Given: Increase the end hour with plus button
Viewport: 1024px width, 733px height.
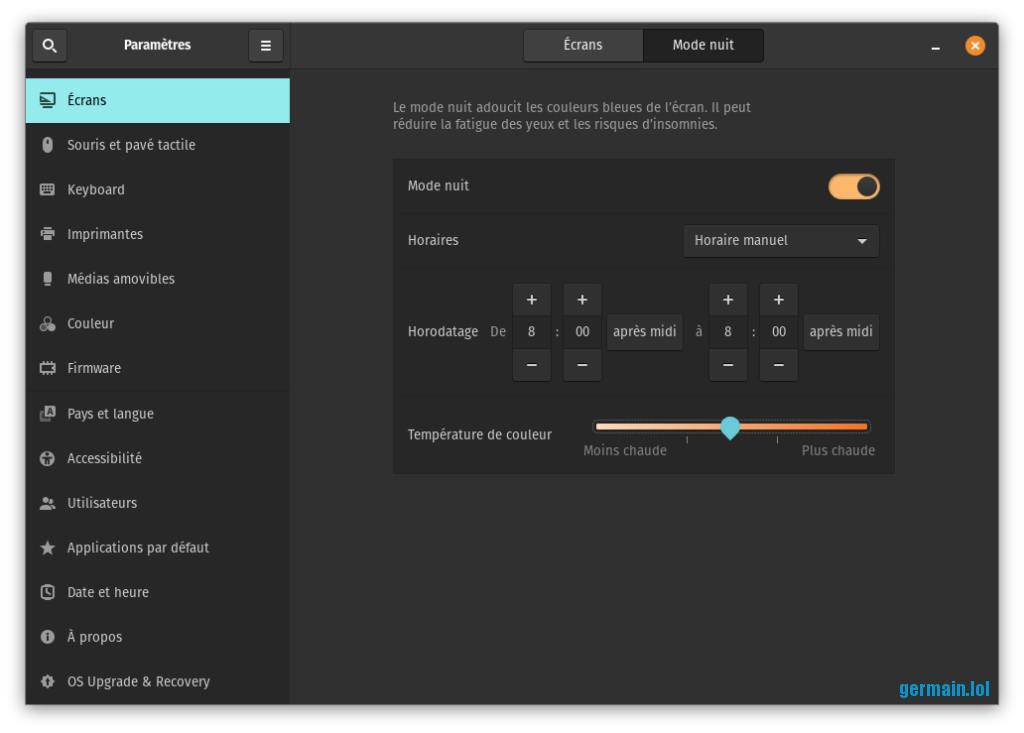Looking at the screenshot, I should [x=728, y=300].
